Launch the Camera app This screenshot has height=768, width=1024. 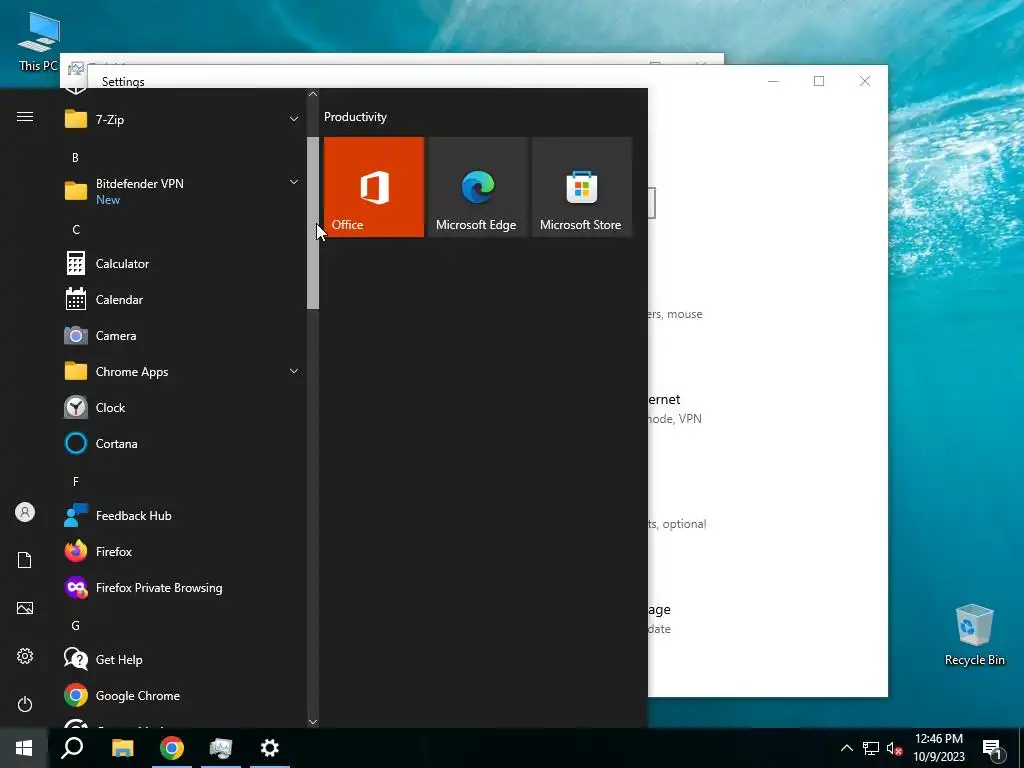click(182, 336)
